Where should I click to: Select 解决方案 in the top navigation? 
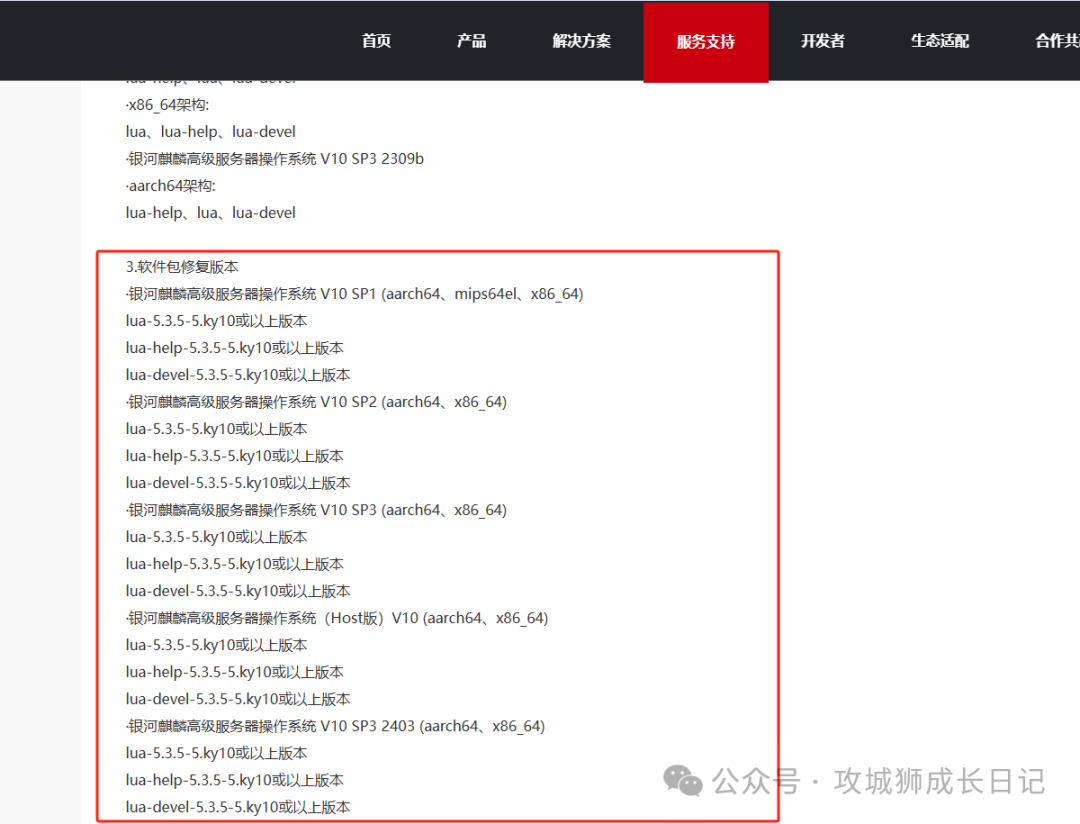pyautogui.click(x=581, y=41)
